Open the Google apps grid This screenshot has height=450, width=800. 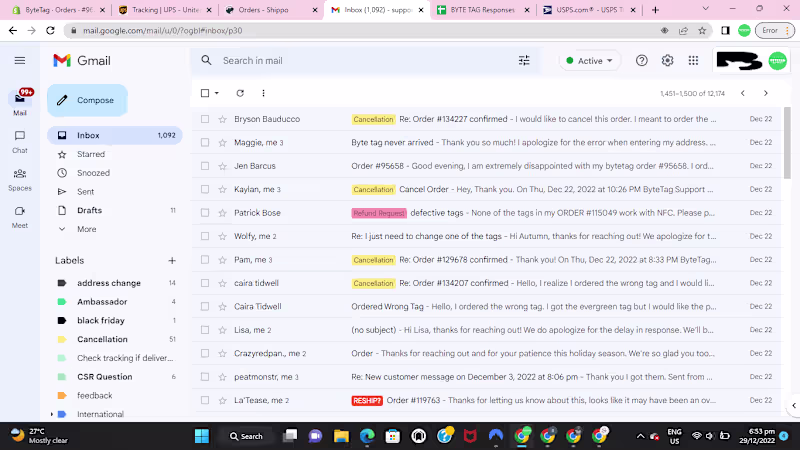[693, 61]
